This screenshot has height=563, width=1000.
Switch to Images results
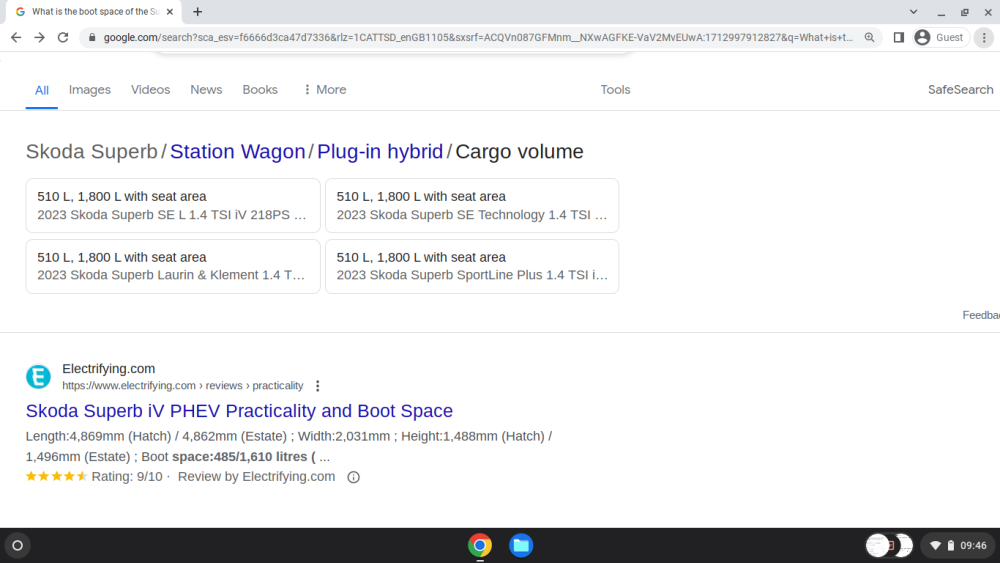click(x=90, y=90)
